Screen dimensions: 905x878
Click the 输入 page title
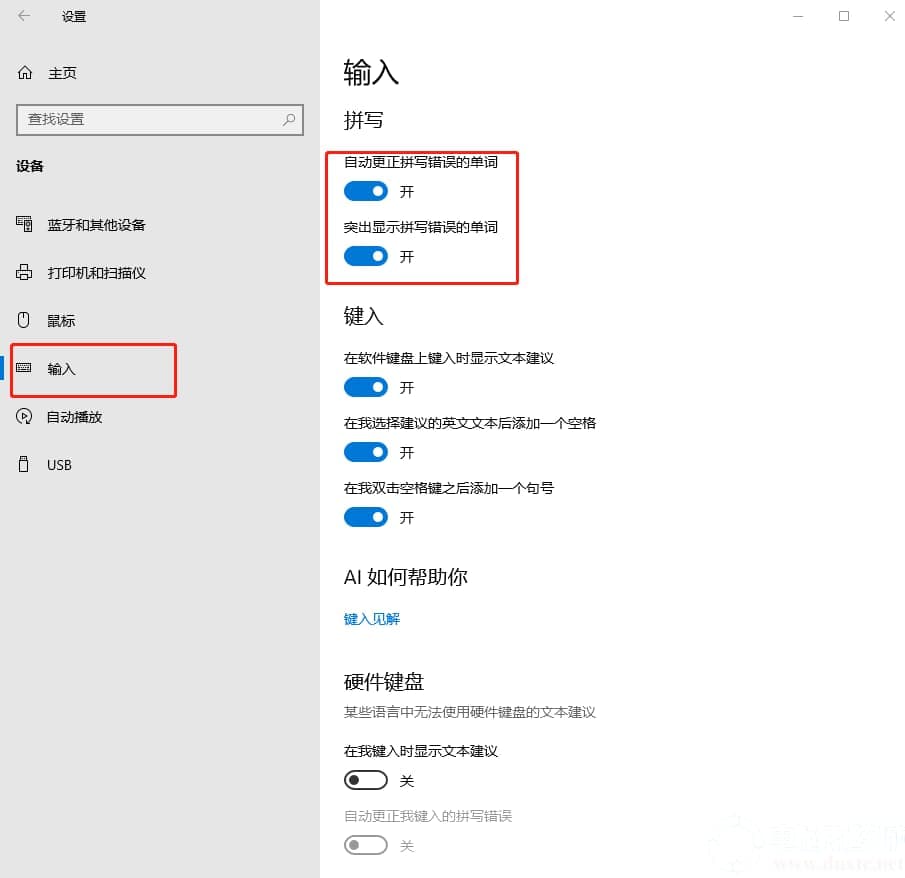pos(371,73)
